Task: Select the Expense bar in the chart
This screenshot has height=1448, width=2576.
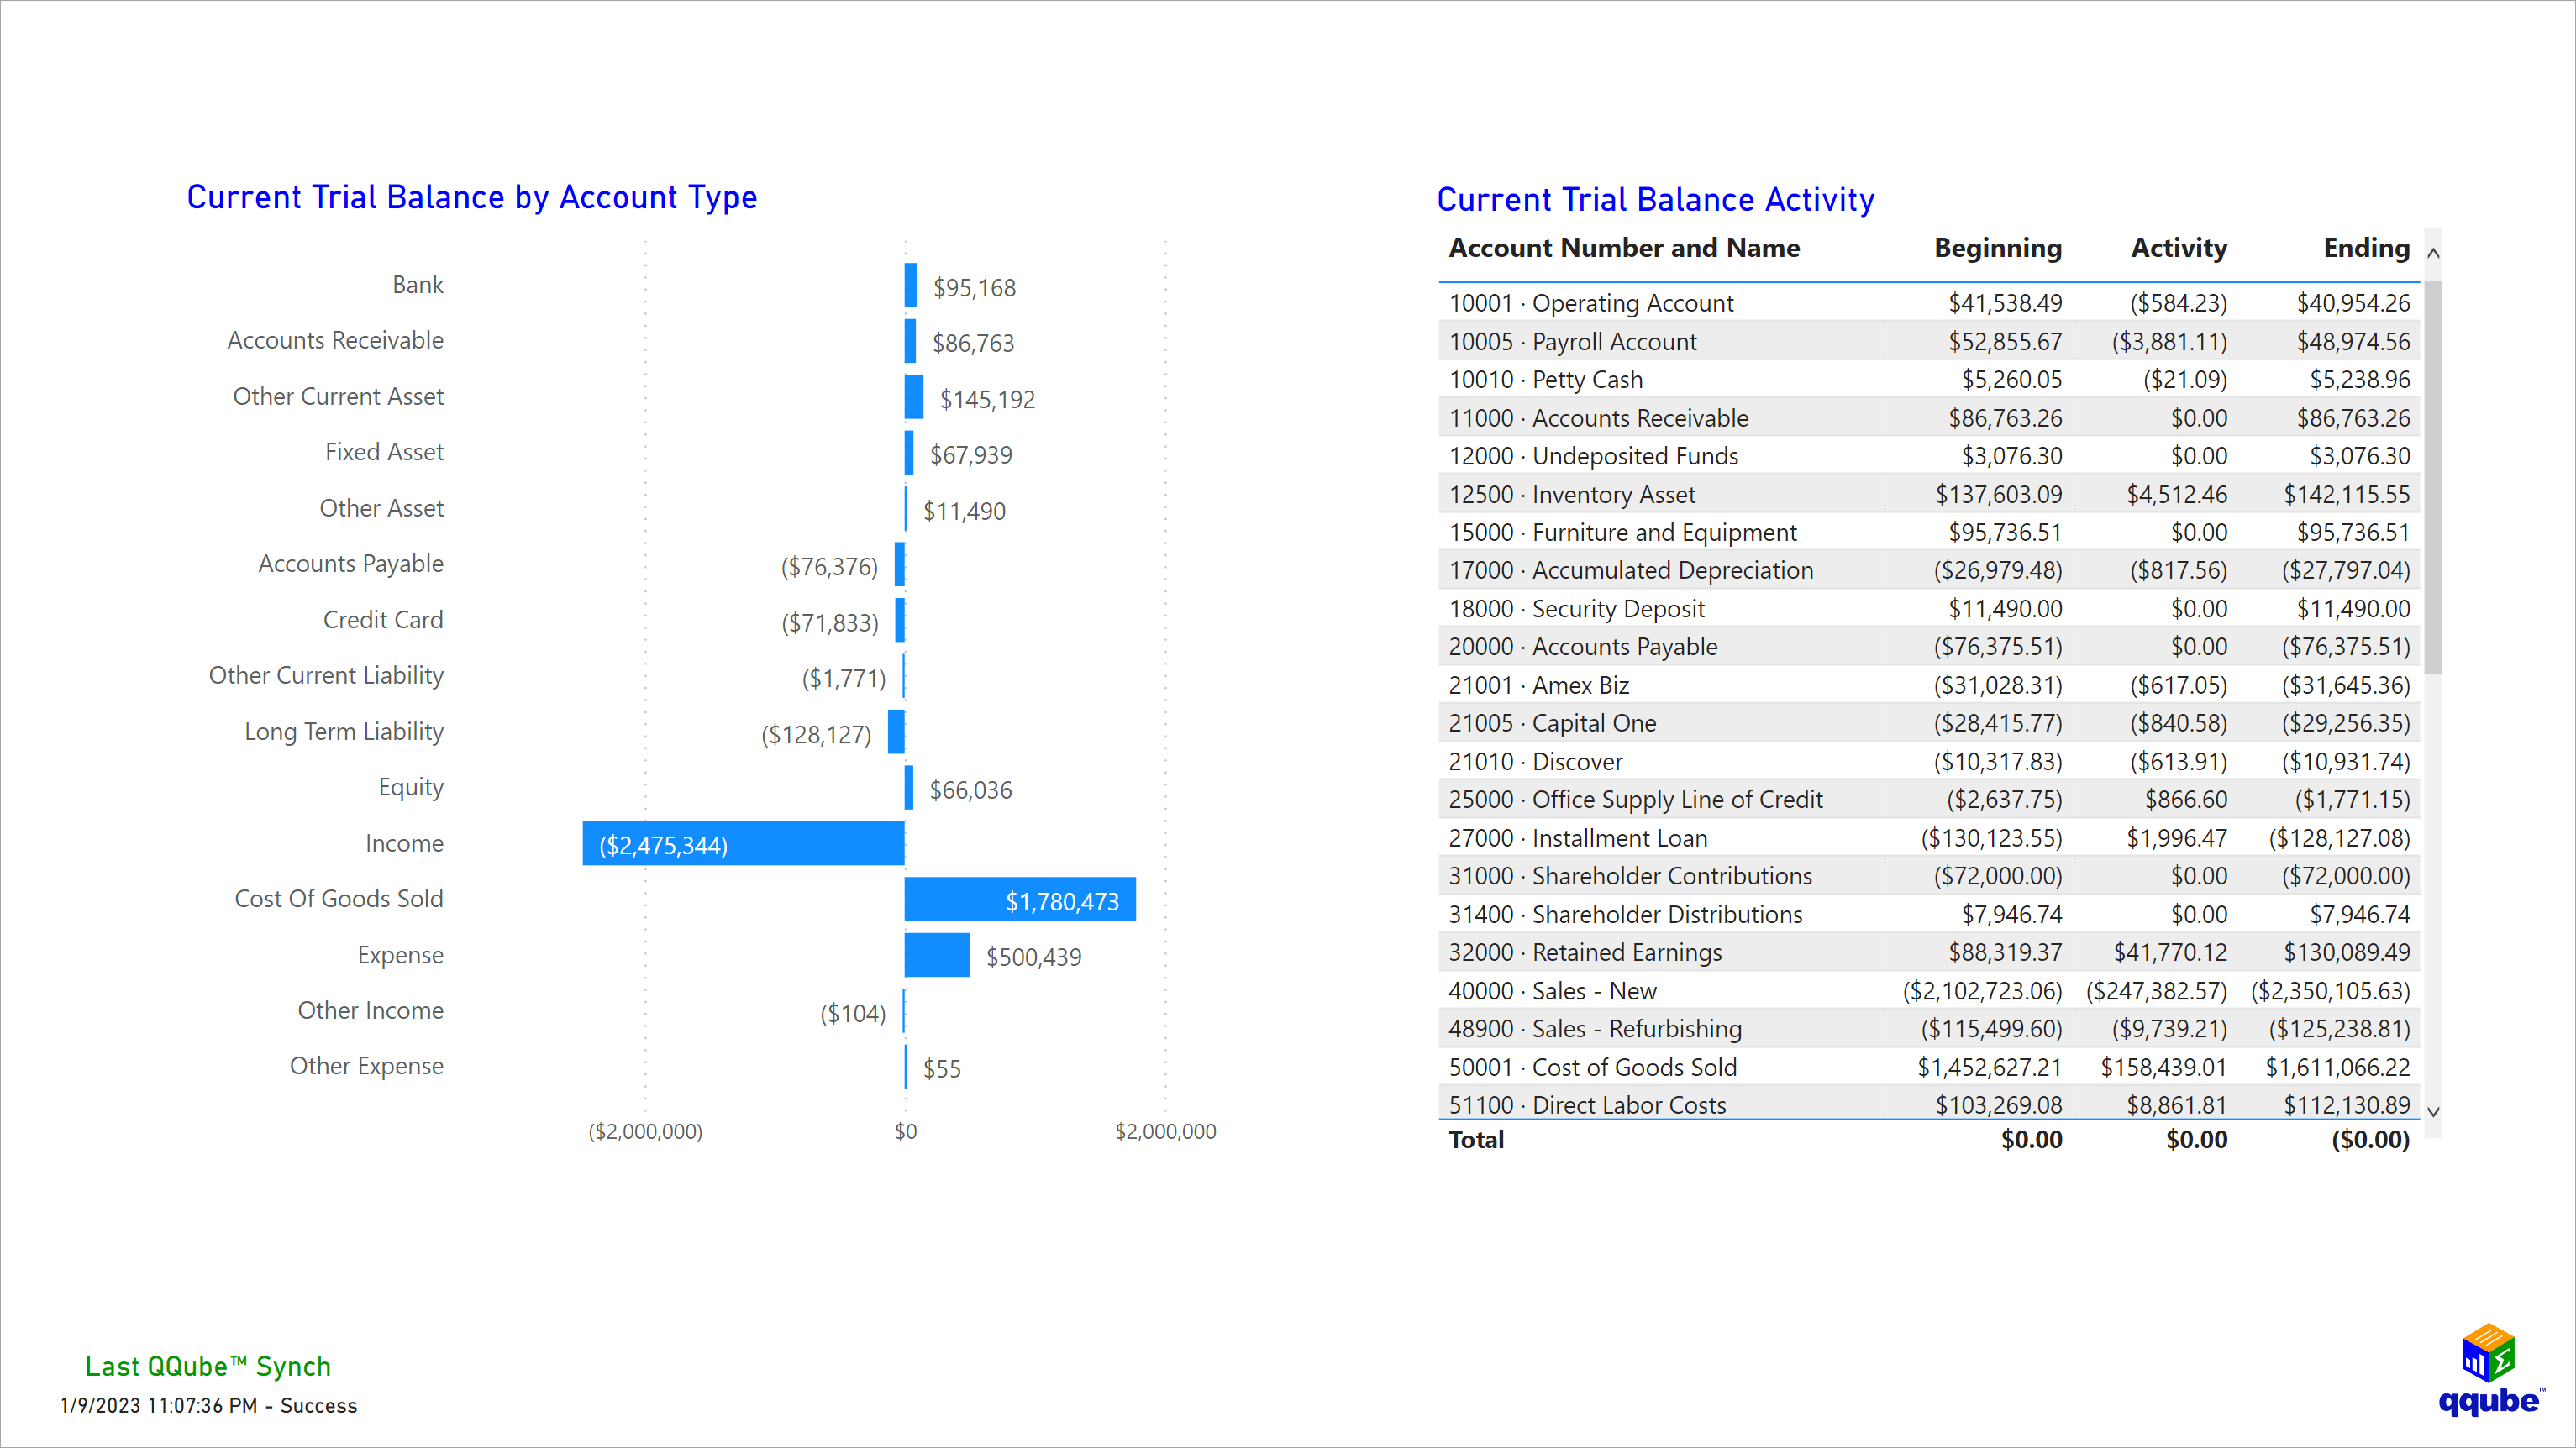Action: (936, 957)
